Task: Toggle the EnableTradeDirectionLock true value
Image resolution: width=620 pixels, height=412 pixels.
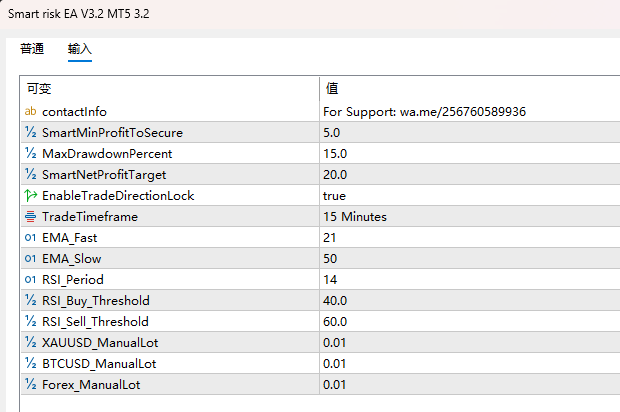Action: (470, 195)
